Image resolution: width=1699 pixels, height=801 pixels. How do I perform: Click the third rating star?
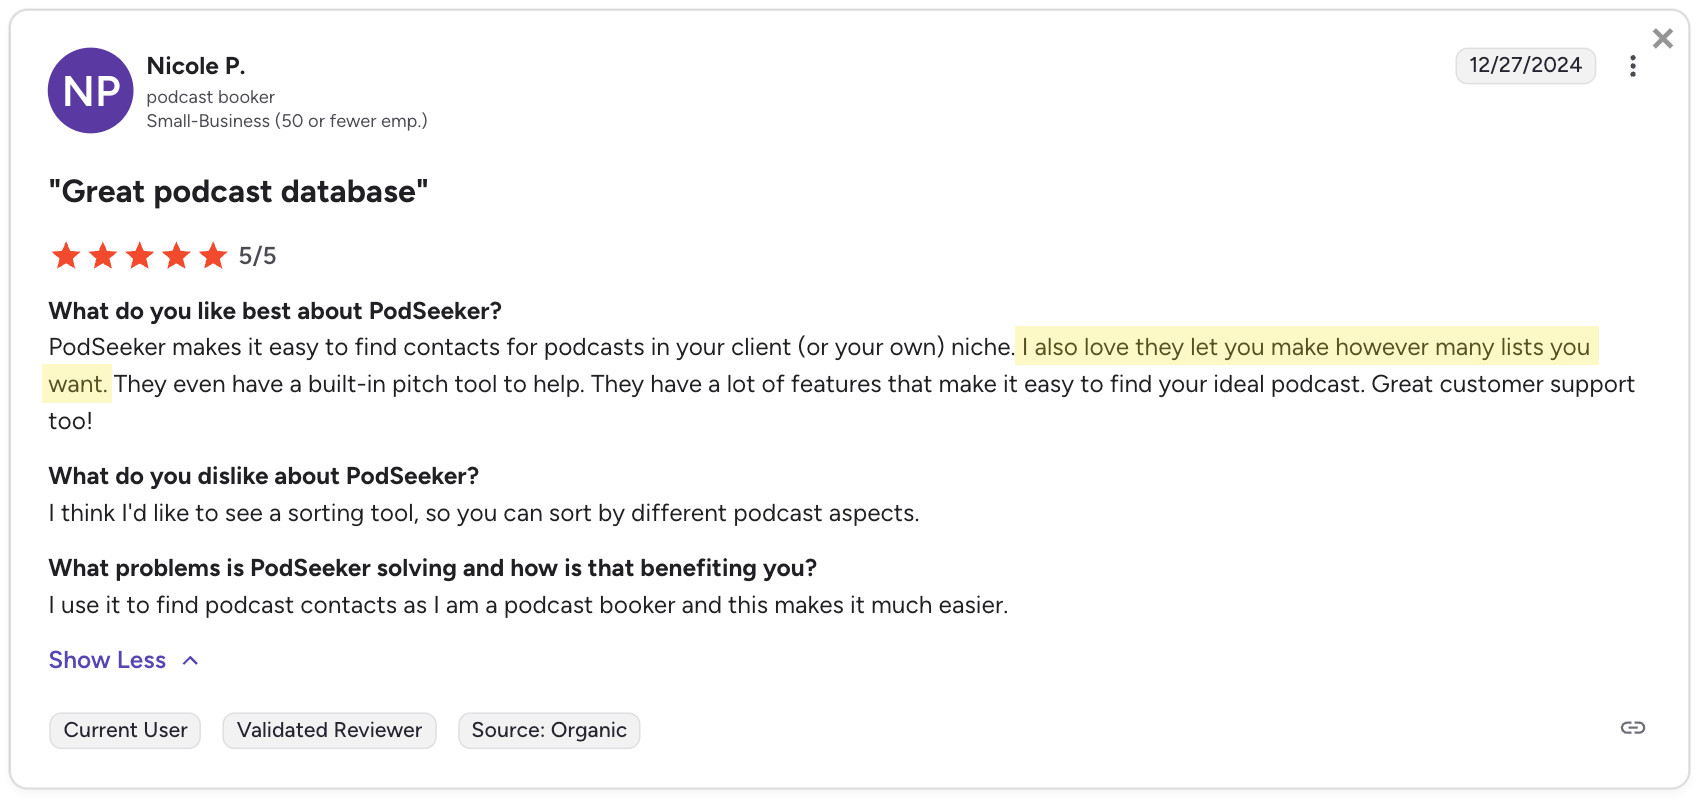click(x=139, y=256)
